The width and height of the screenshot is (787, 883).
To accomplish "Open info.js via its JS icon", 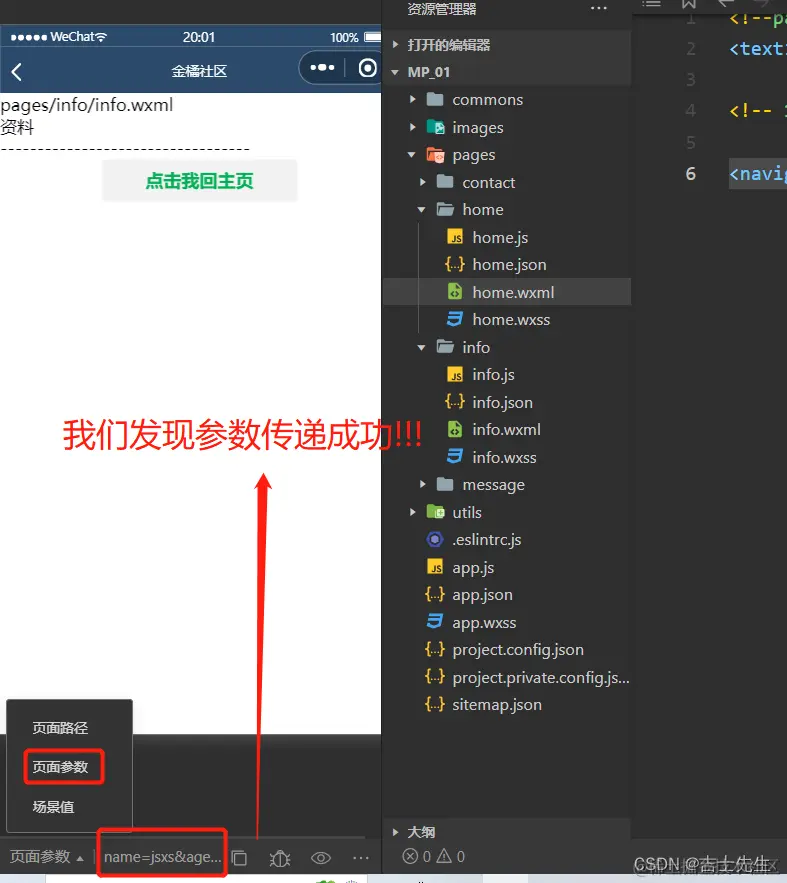I will [455, 374].
